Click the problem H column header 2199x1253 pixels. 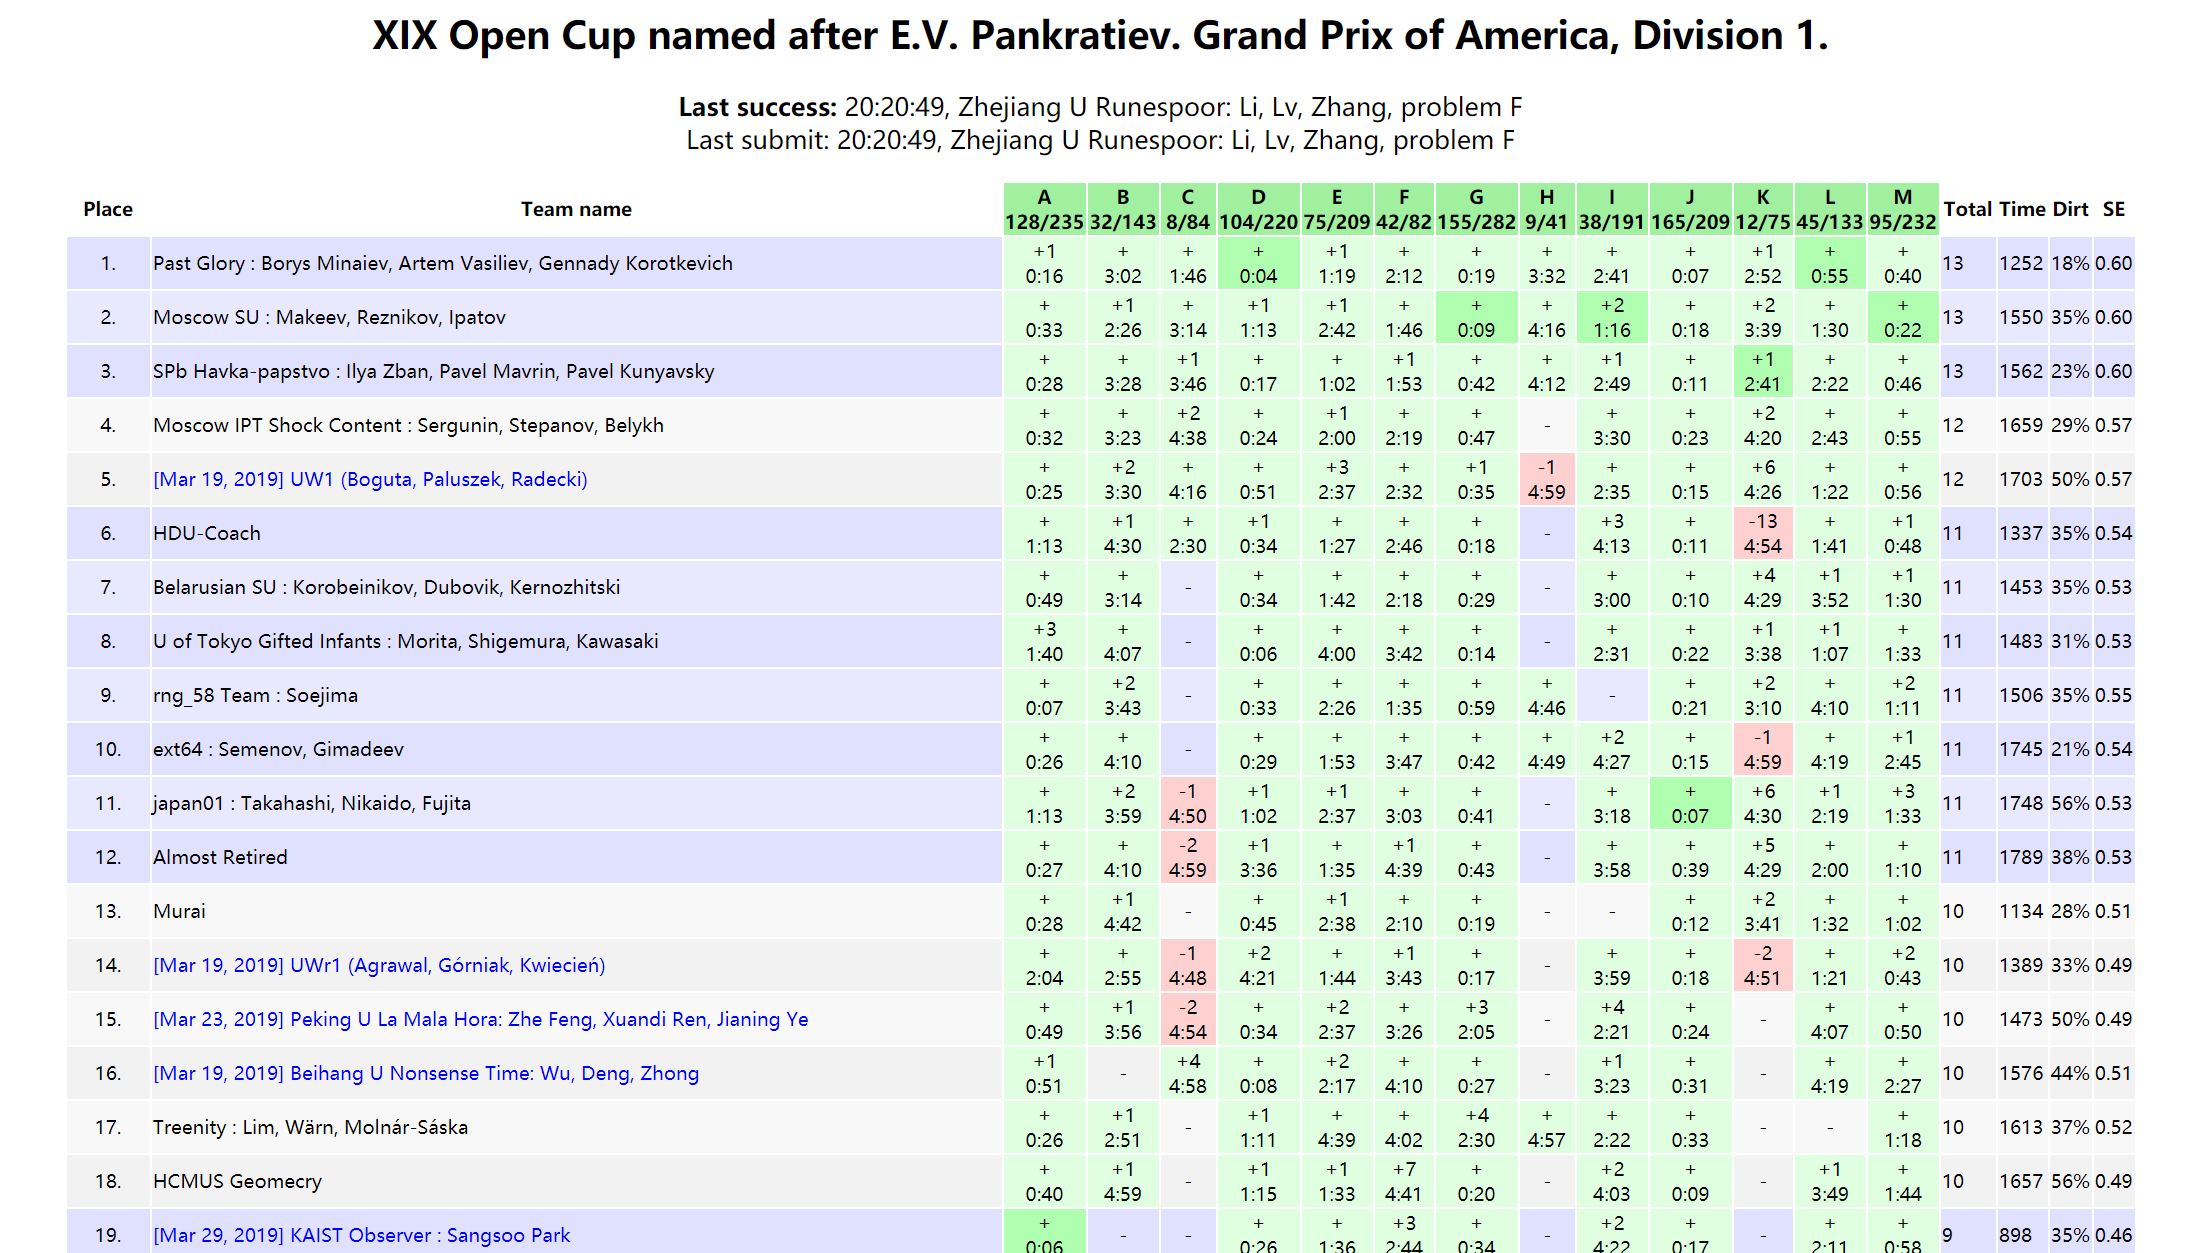point(1546,209)
